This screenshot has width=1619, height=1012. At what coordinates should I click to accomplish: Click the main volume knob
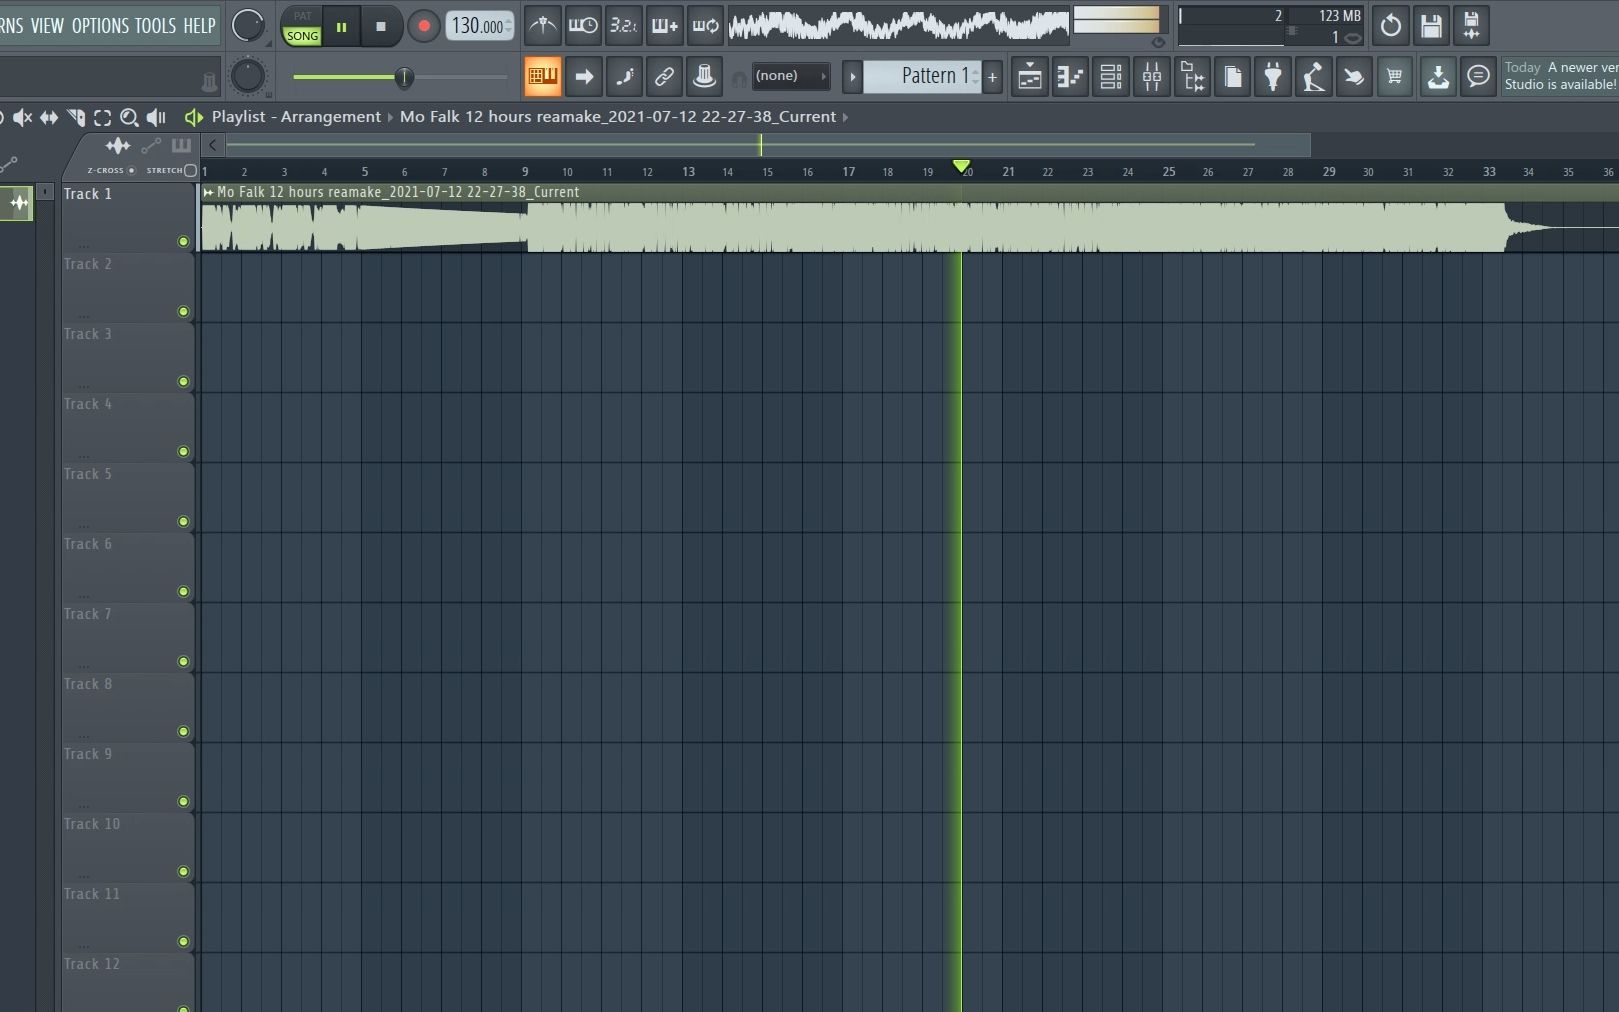(x=248, y=26)
